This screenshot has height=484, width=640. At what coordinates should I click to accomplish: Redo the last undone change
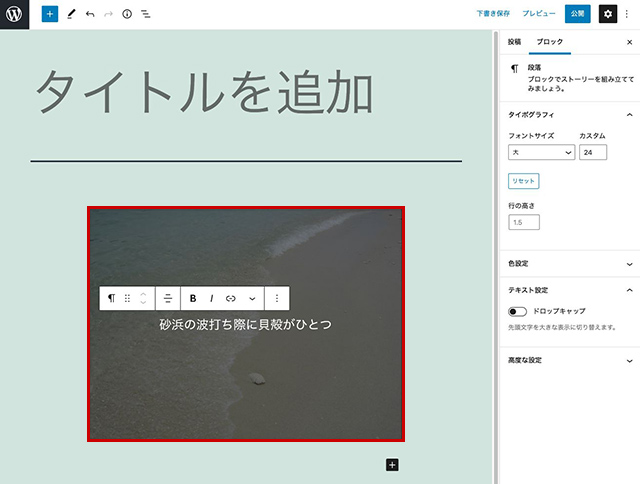tap(108, 14)
